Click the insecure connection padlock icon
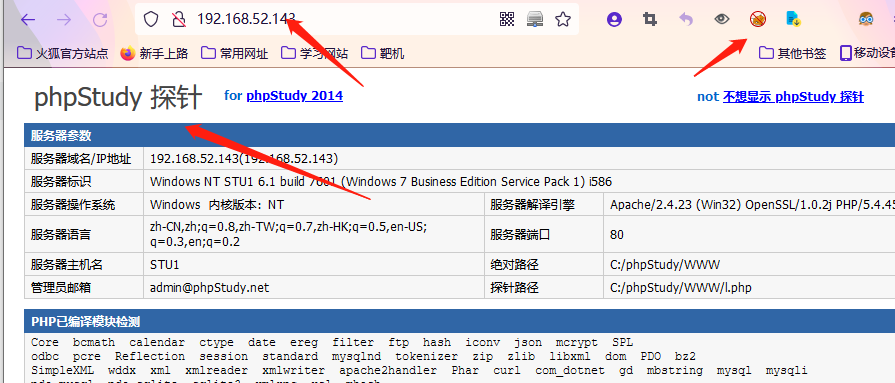This screenshot has width=895, height=383. point(179,20)
